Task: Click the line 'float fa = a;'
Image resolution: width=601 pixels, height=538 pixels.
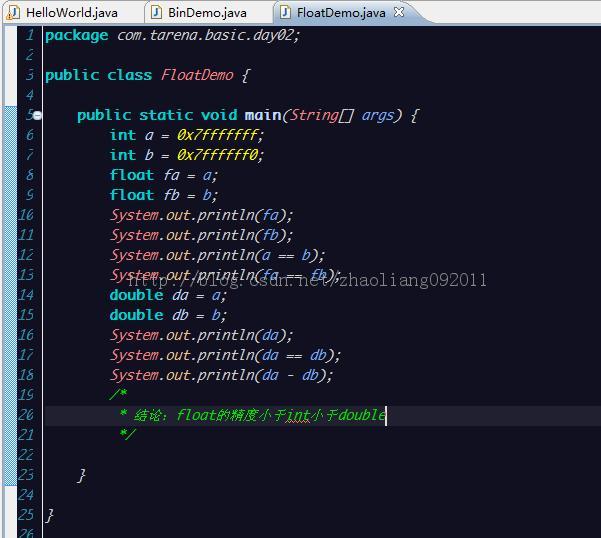Action: [164, 175]
